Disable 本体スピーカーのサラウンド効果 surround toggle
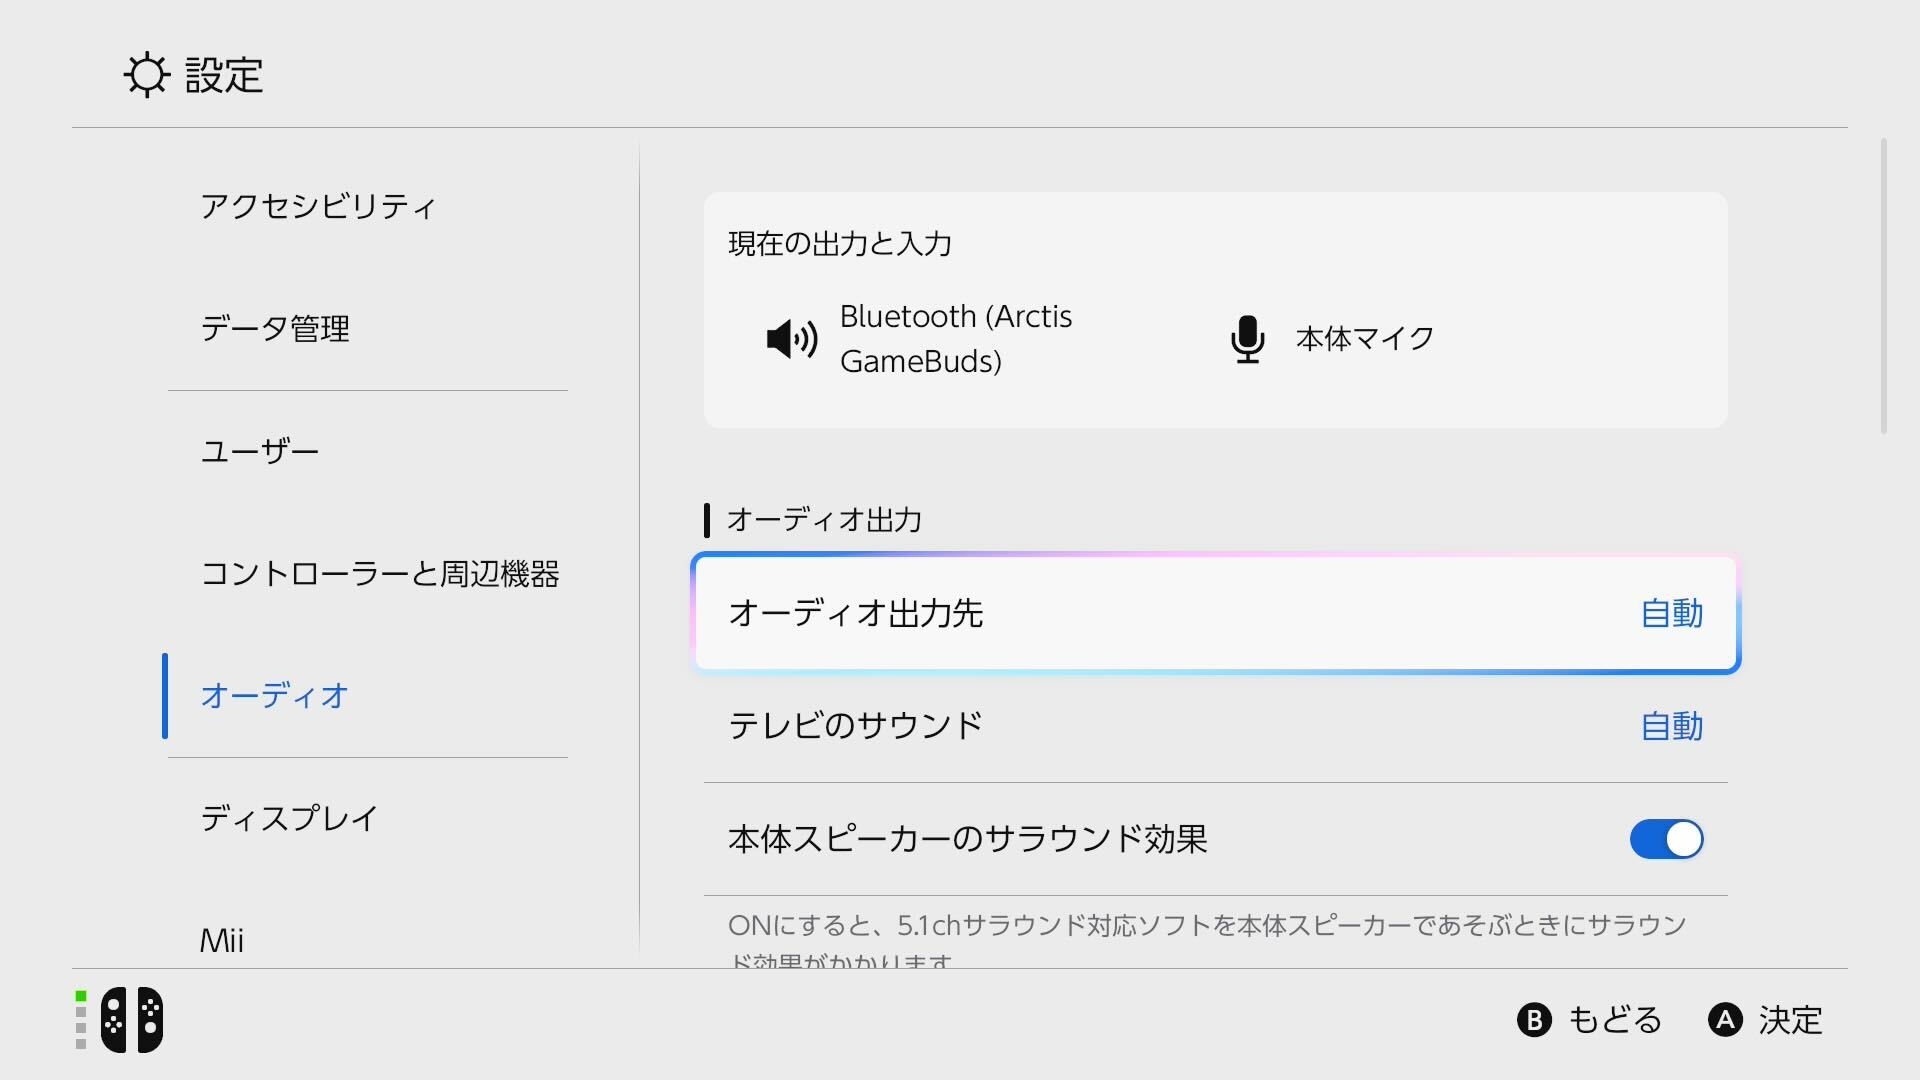 pyautogui.click(x=1665, y=840)
